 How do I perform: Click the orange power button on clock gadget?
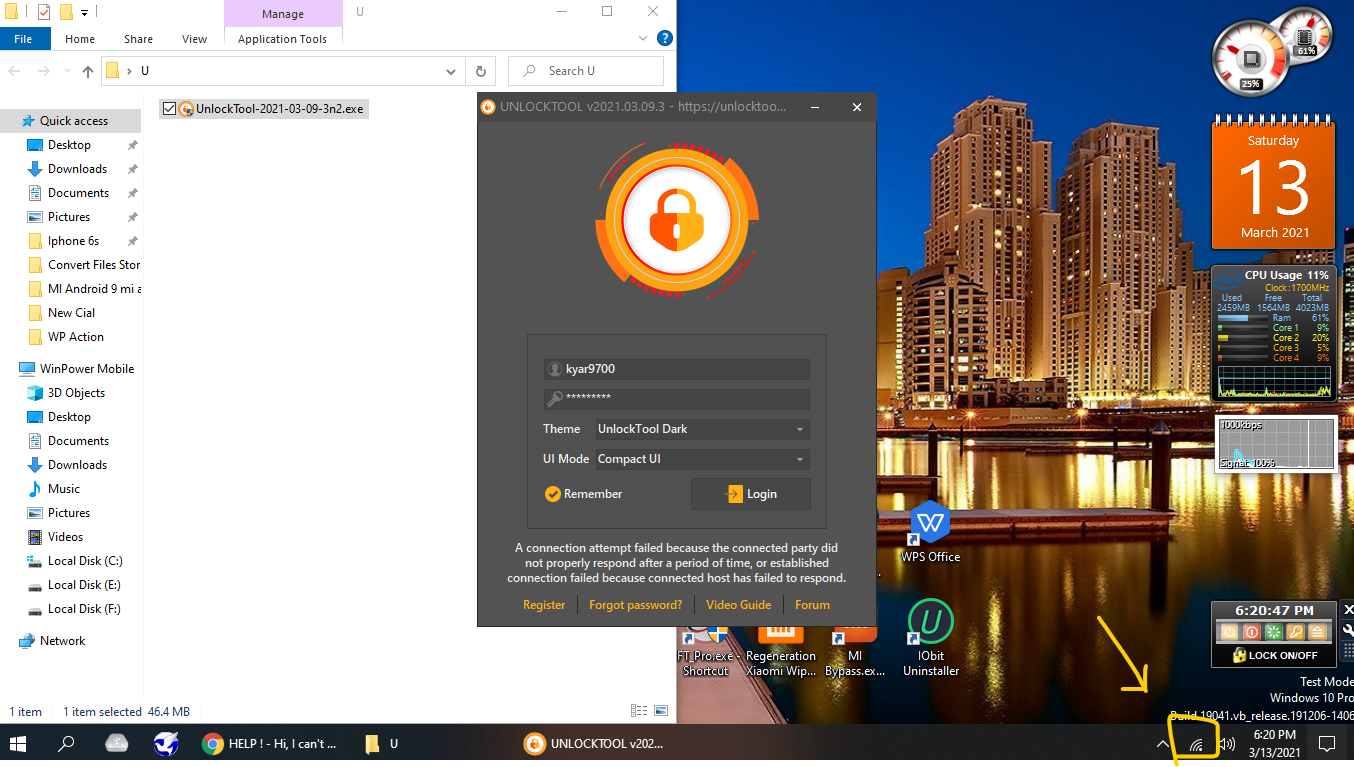click(x=1227, y=632)
